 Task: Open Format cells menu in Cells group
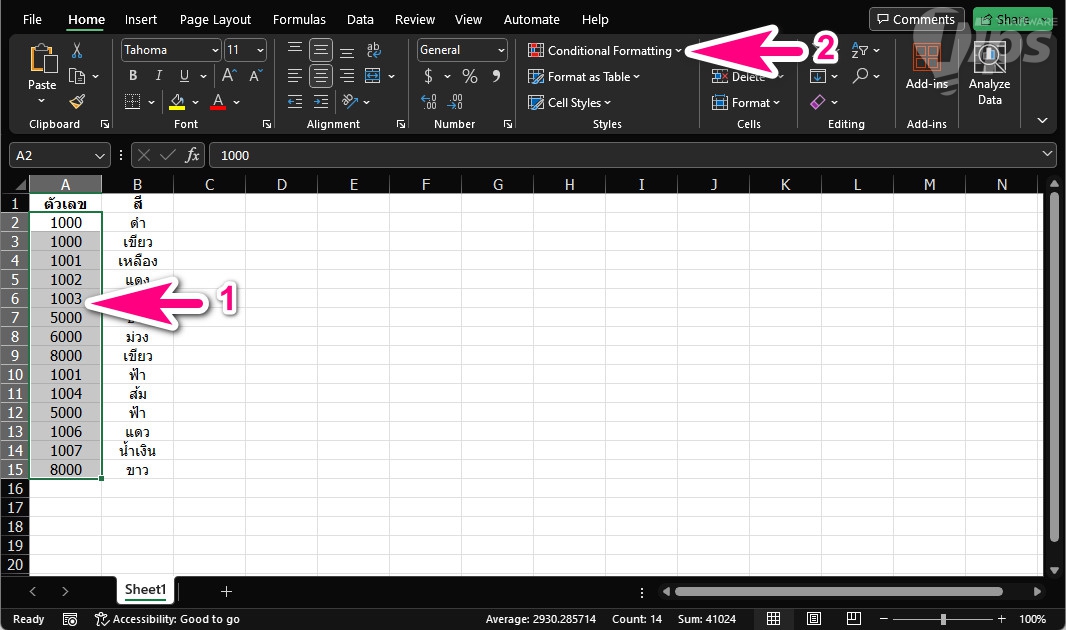pyautogui.click(x=745, y=103)
